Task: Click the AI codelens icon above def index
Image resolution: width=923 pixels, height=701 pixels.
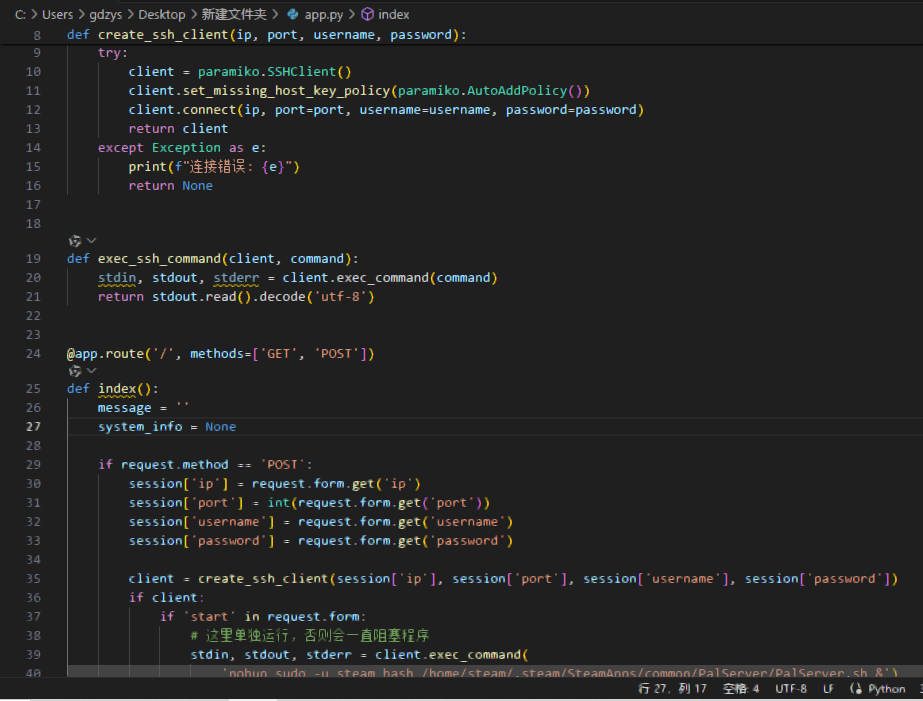Action: pyautogui.click(x=74, y=371)
